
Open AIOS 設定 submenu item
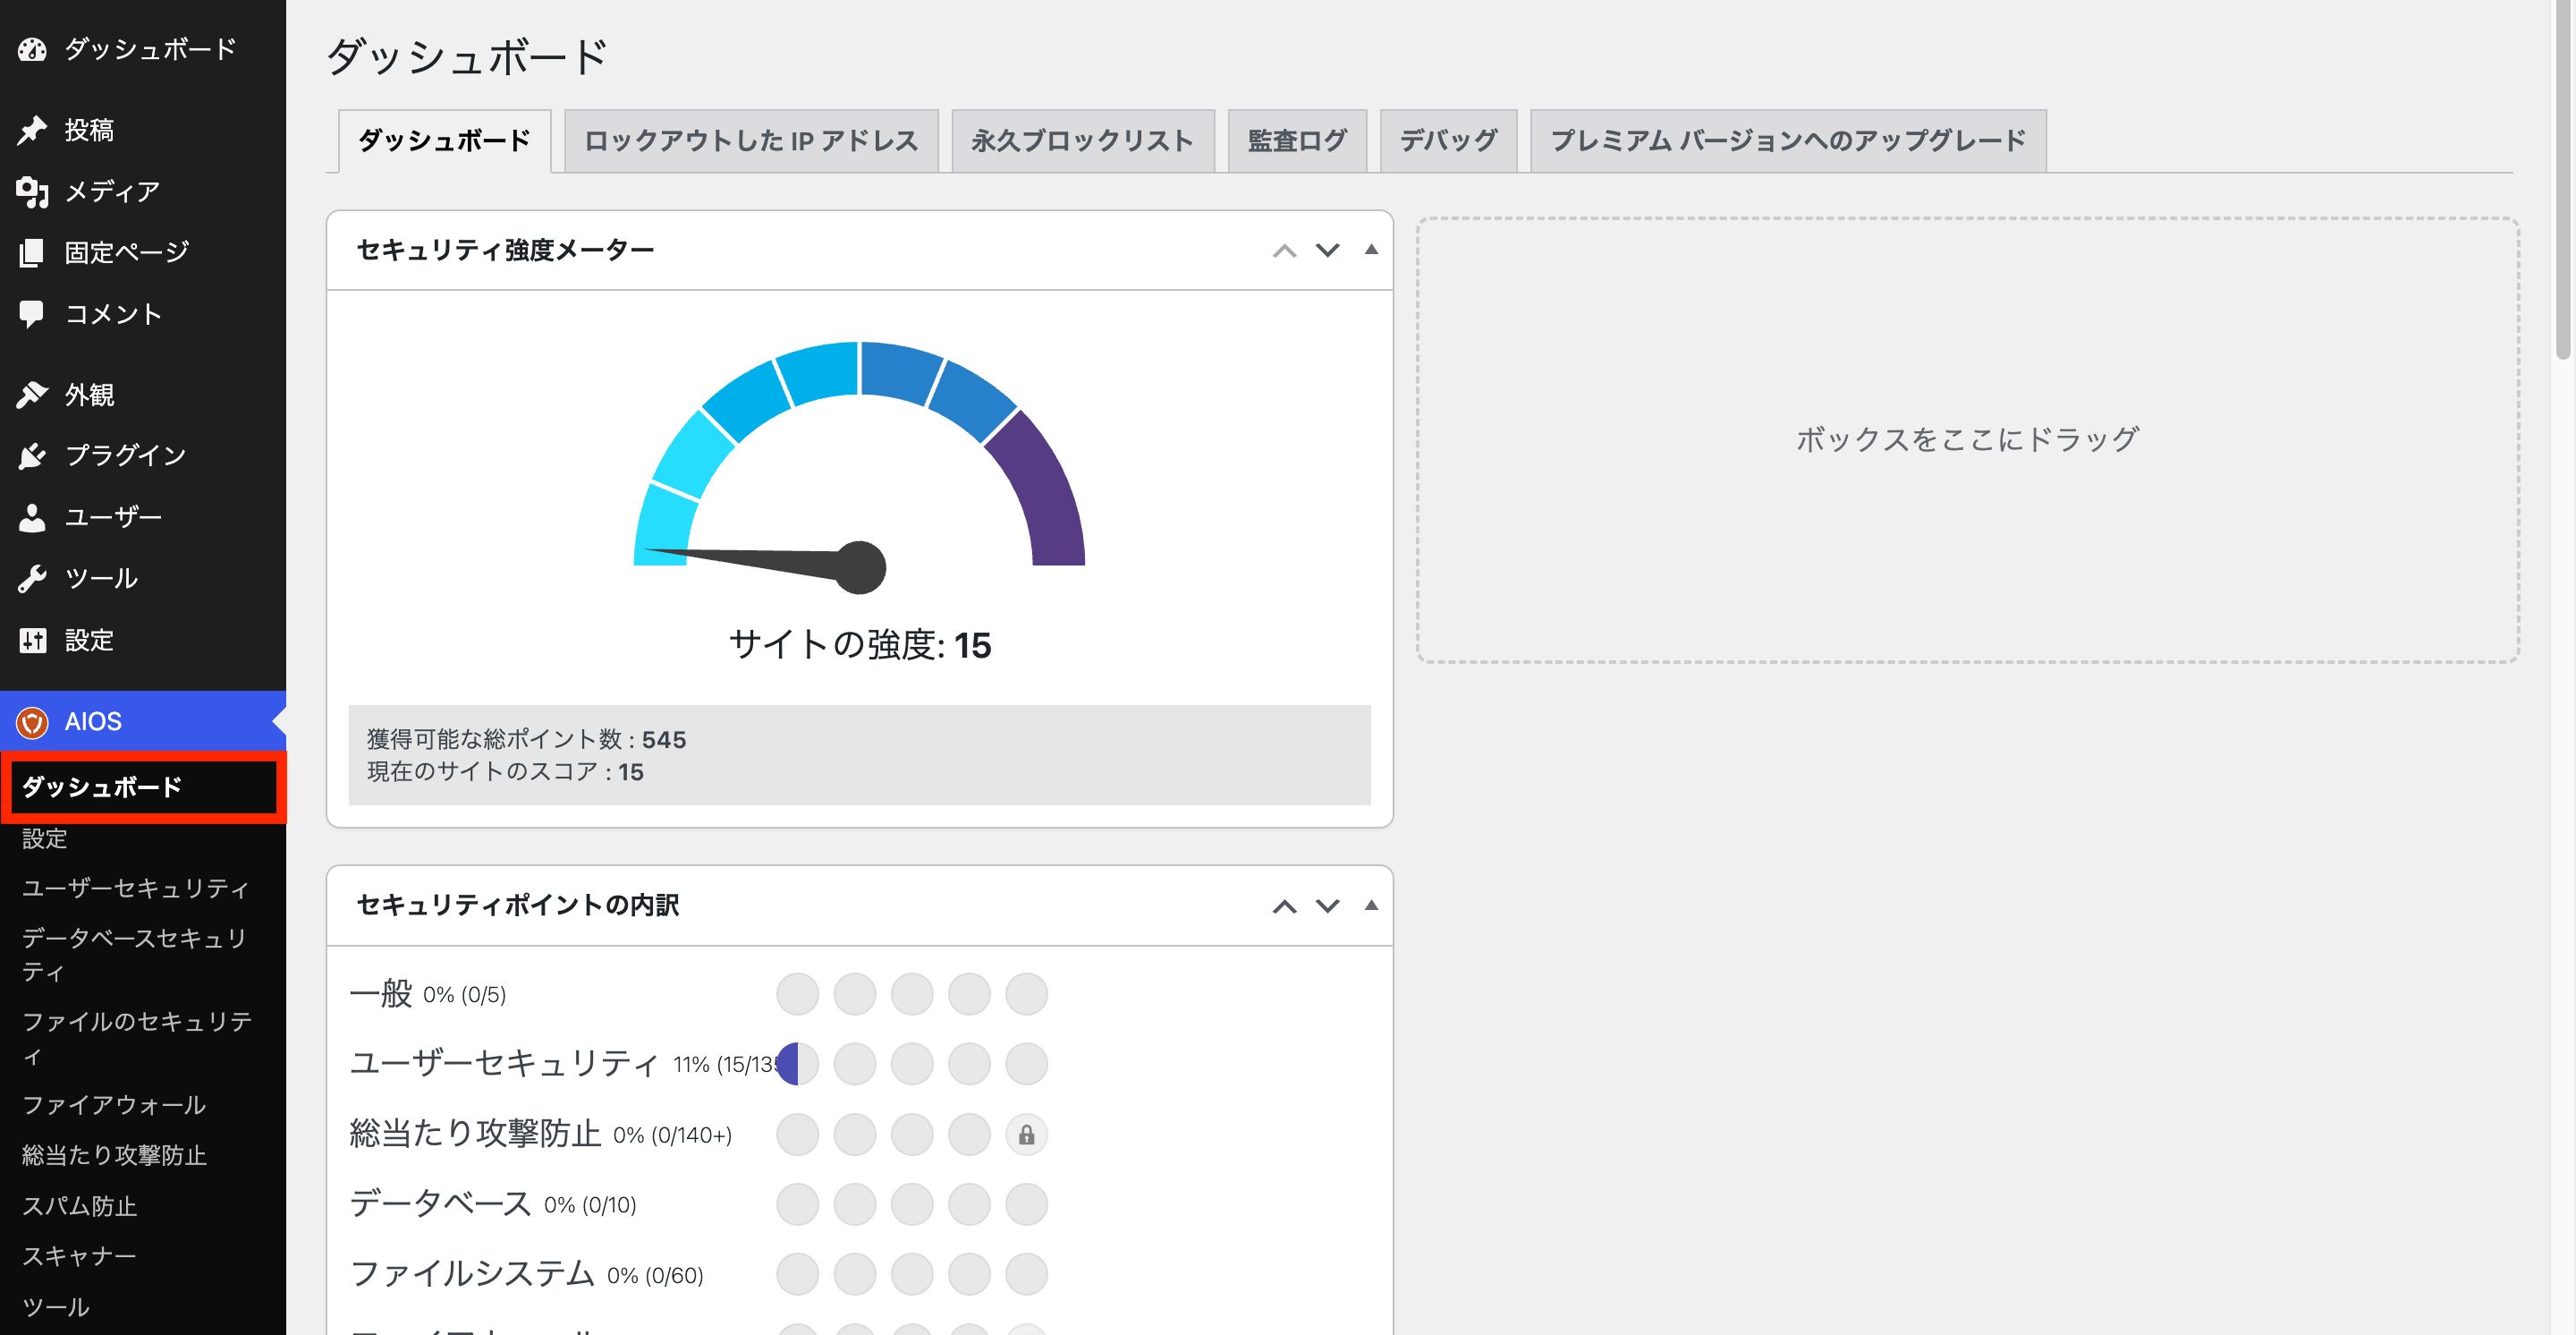pos(45,838)
